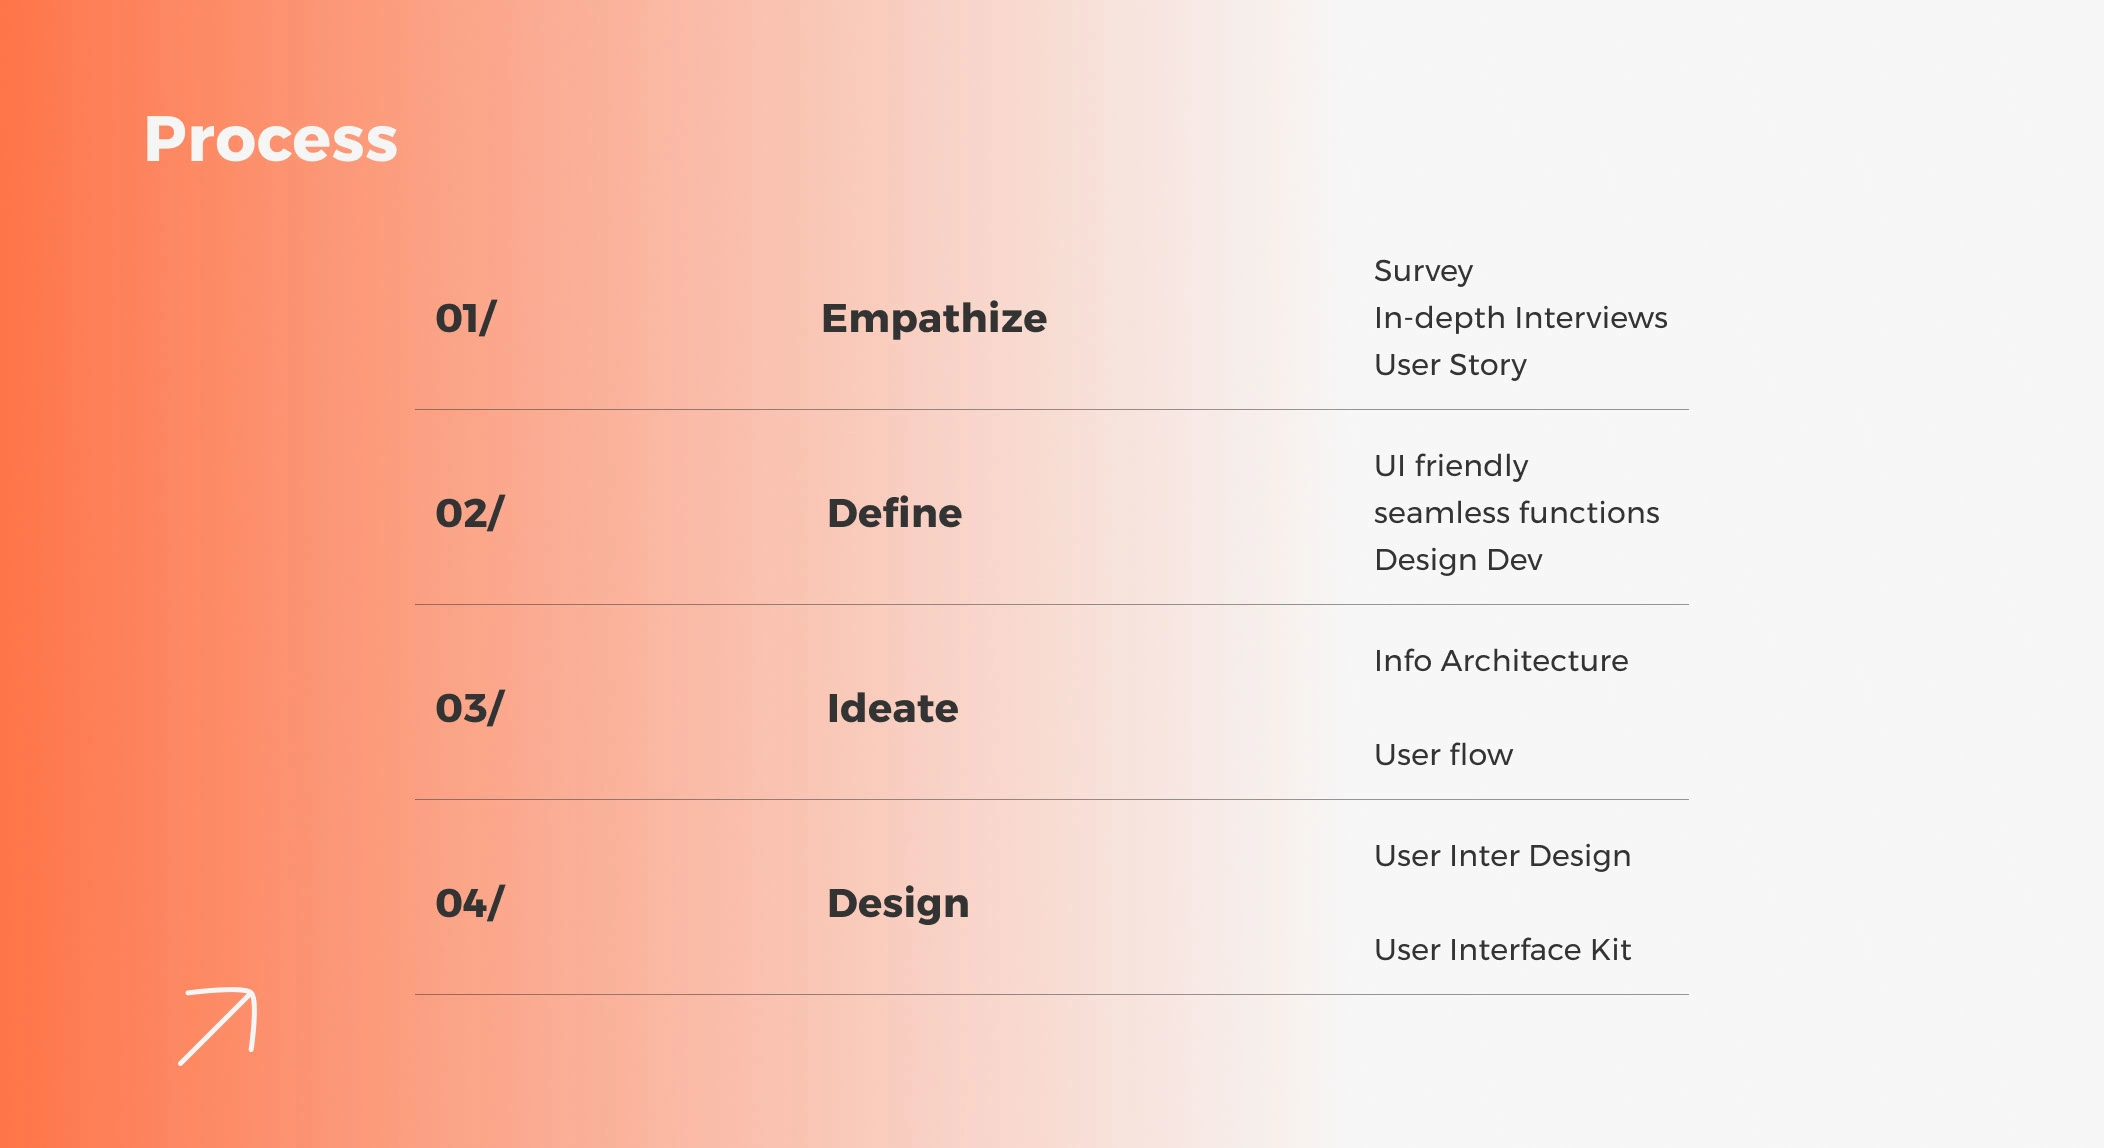Viewport: 2104px width, 1148px height.
Task: Click the Define step title
Action: (894, 514)
